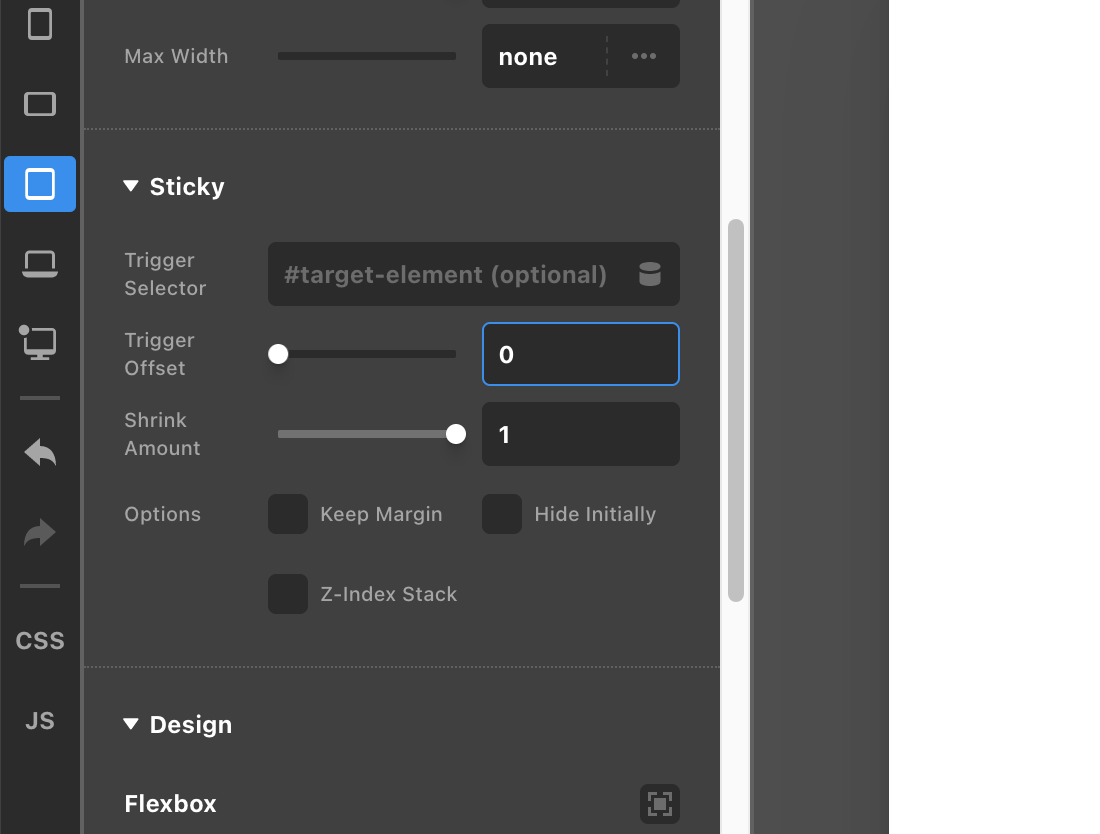Screen dimensions: 1100x834
Task: Click the redo arrow icon
Action: click(40, 533)
